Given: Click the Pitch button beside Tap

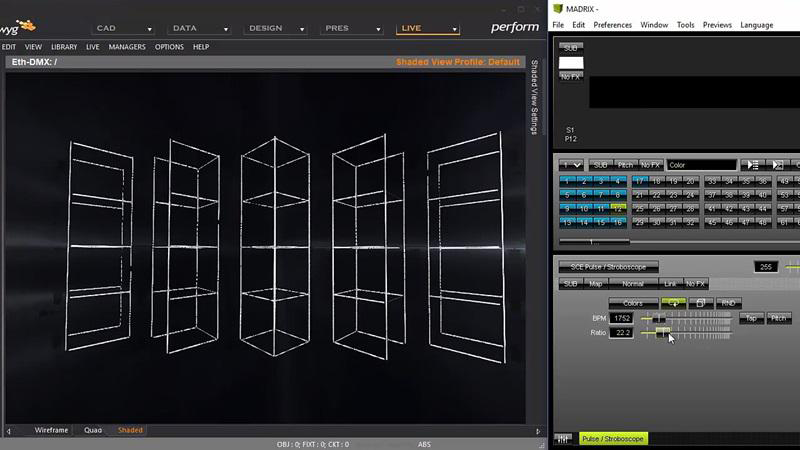Looking at the screenshot, I should pos(779,318).
